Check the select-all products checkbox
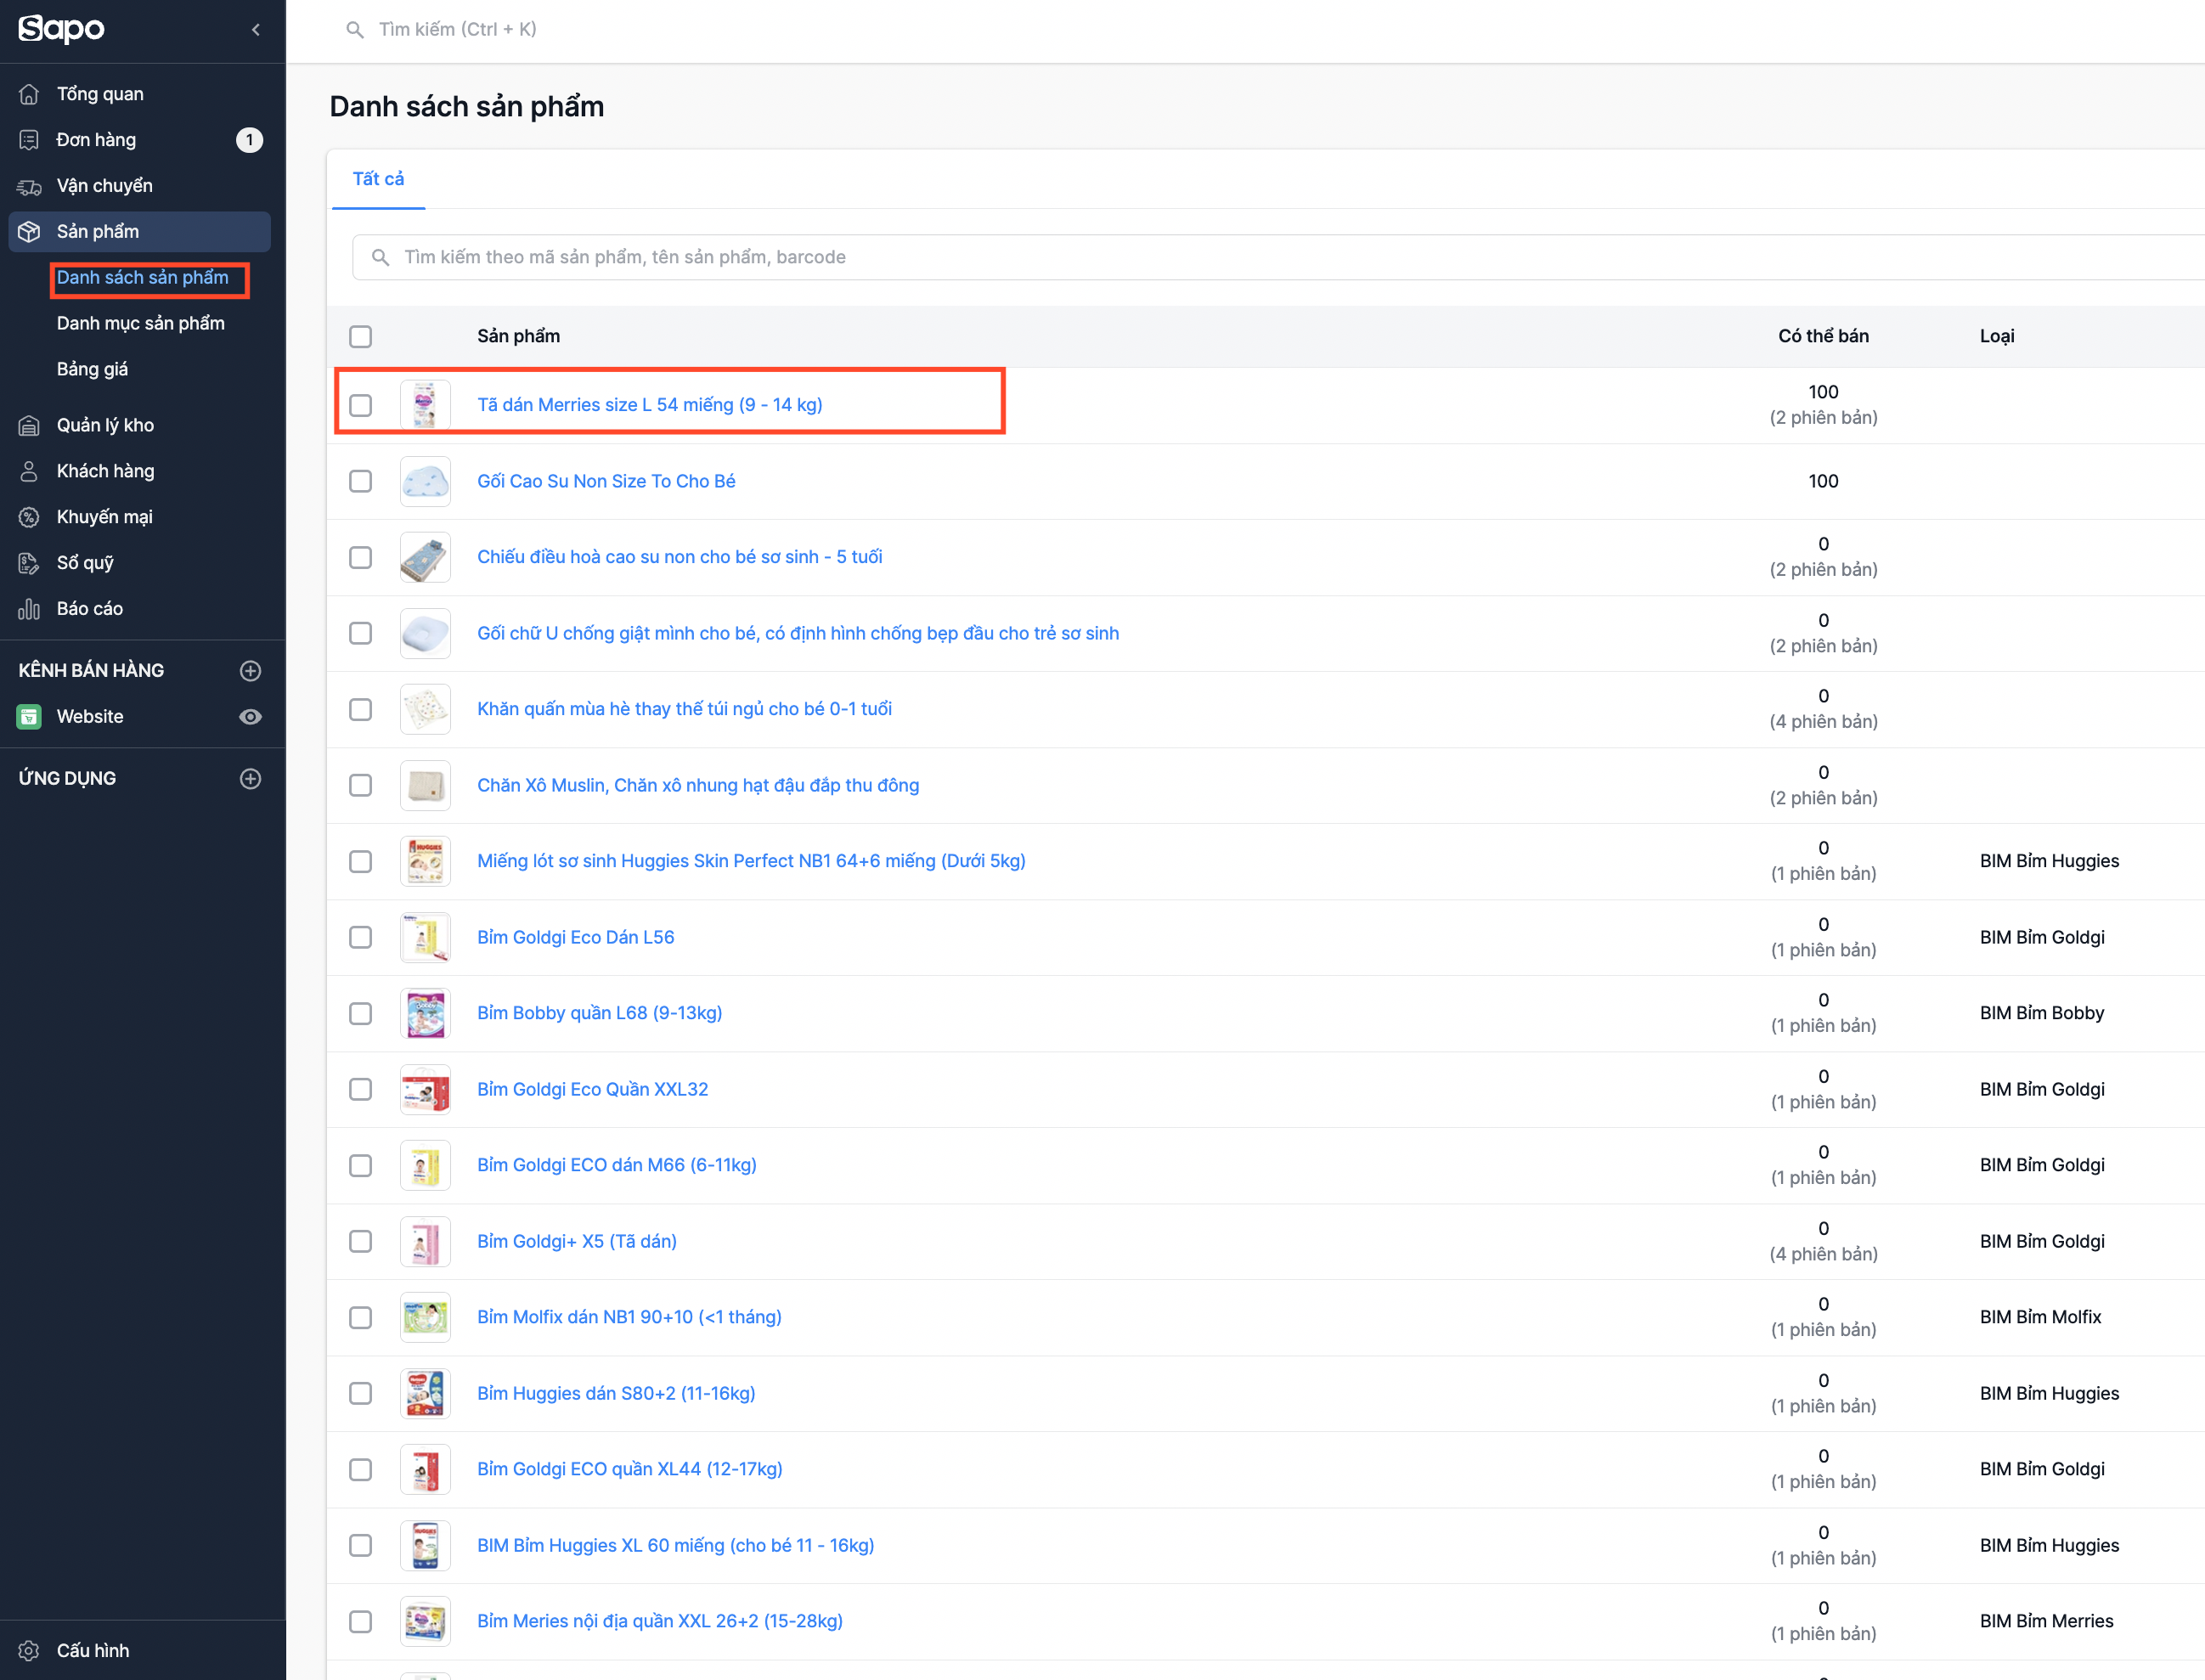Viewport: 2205px width, 1680px height. tap(361, 337)
